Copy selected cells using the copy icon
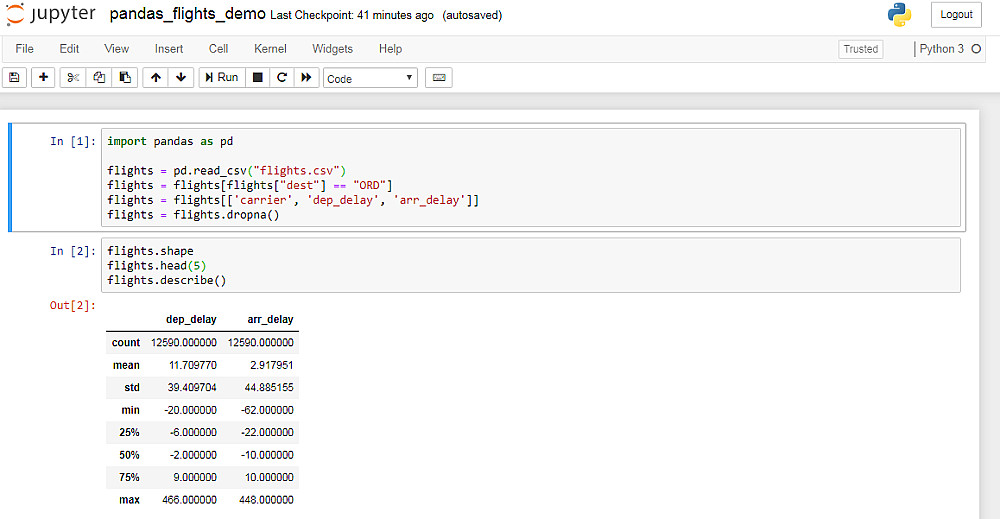This screenshot has height=519, width=1000. pos(99,78)
